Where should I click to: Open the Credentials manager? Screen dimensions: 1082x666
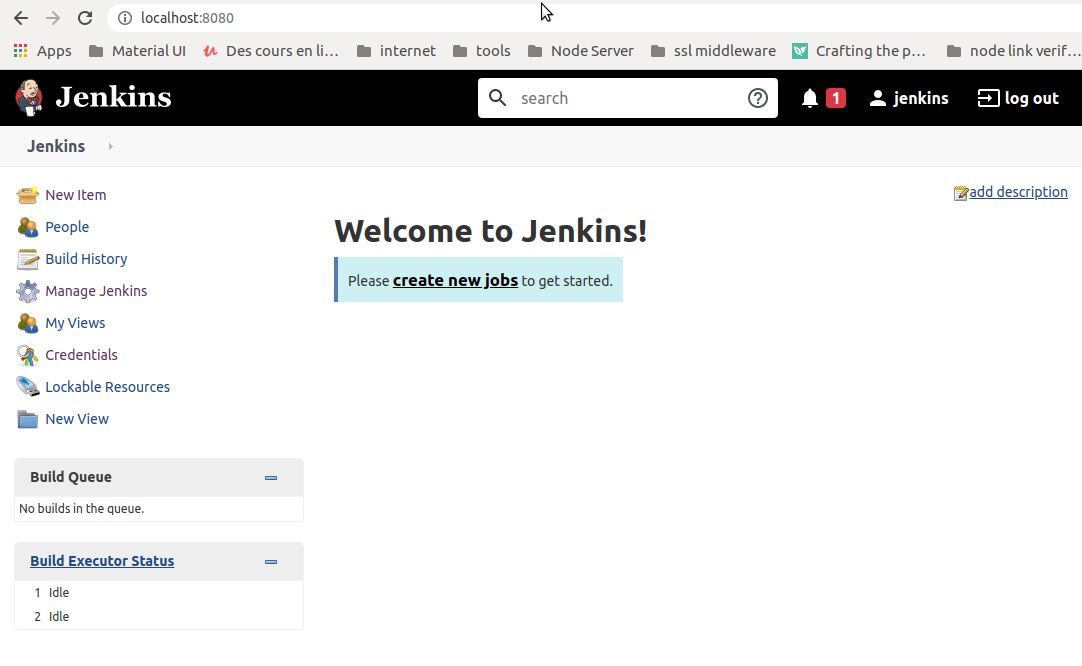pyautogui.click(x=80, y=354)
